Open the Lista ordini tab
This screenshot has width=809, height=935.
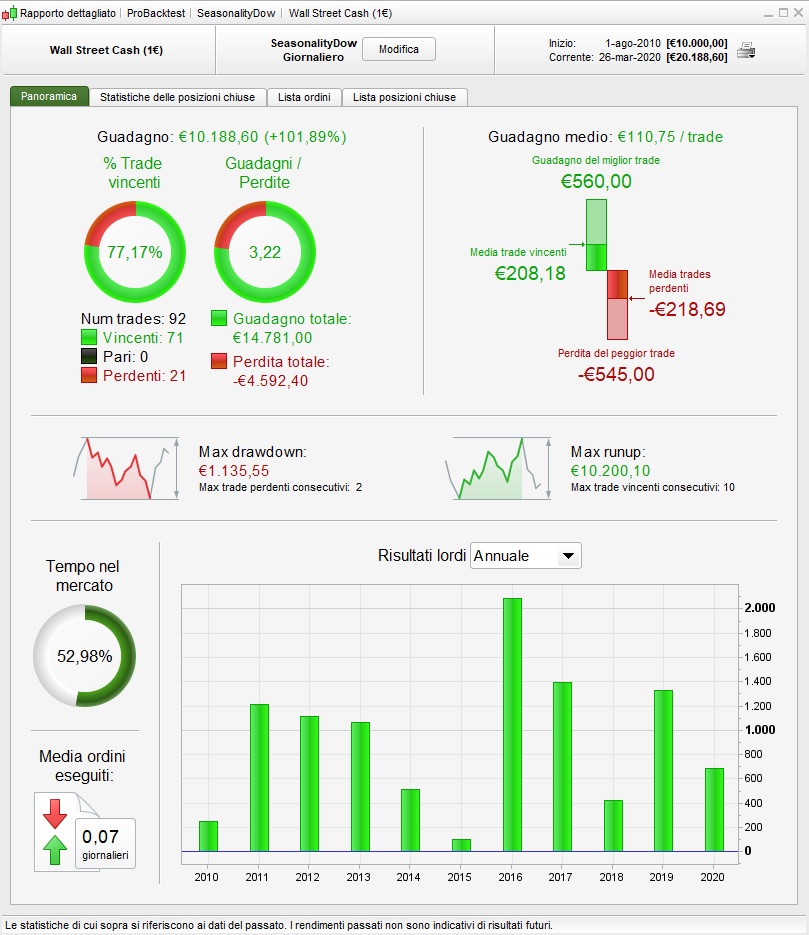pyautogui.click(x=304, y=97)
